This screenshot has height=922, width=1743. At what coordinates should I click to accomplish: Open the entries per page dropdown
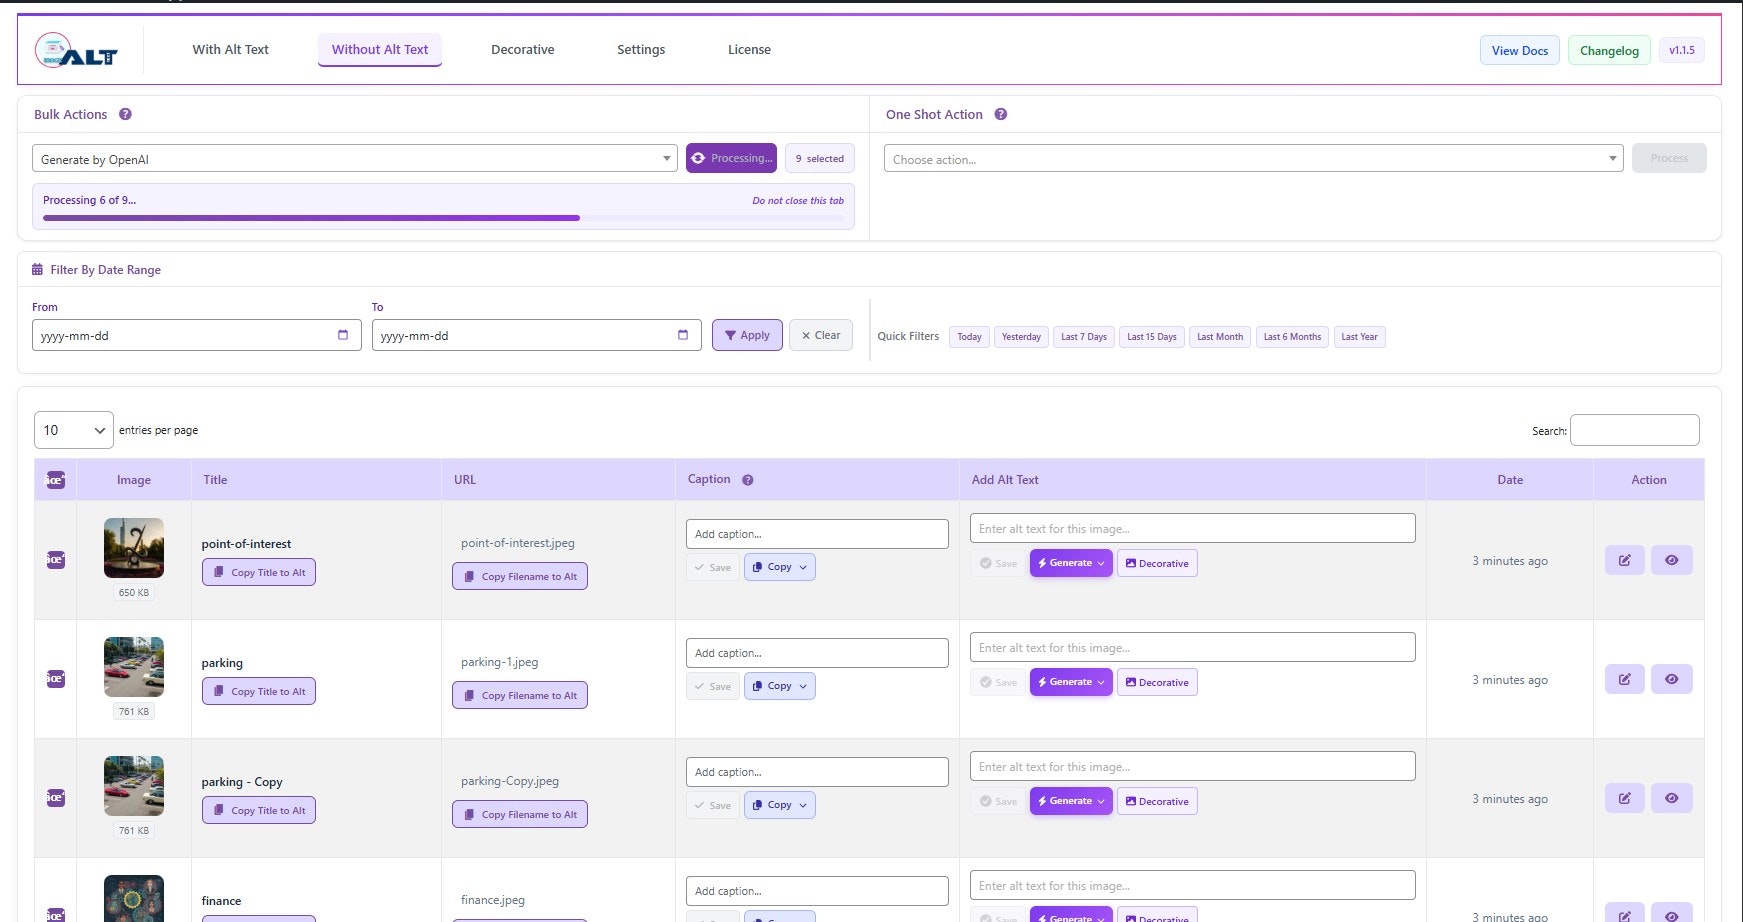[73, 430]
